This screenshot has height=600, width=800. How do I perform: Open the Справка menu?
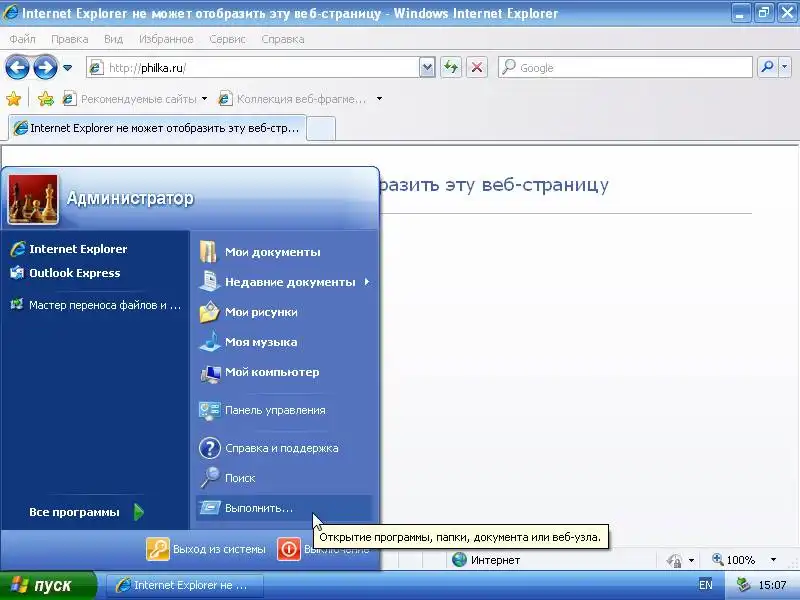(x=283, y=39)
